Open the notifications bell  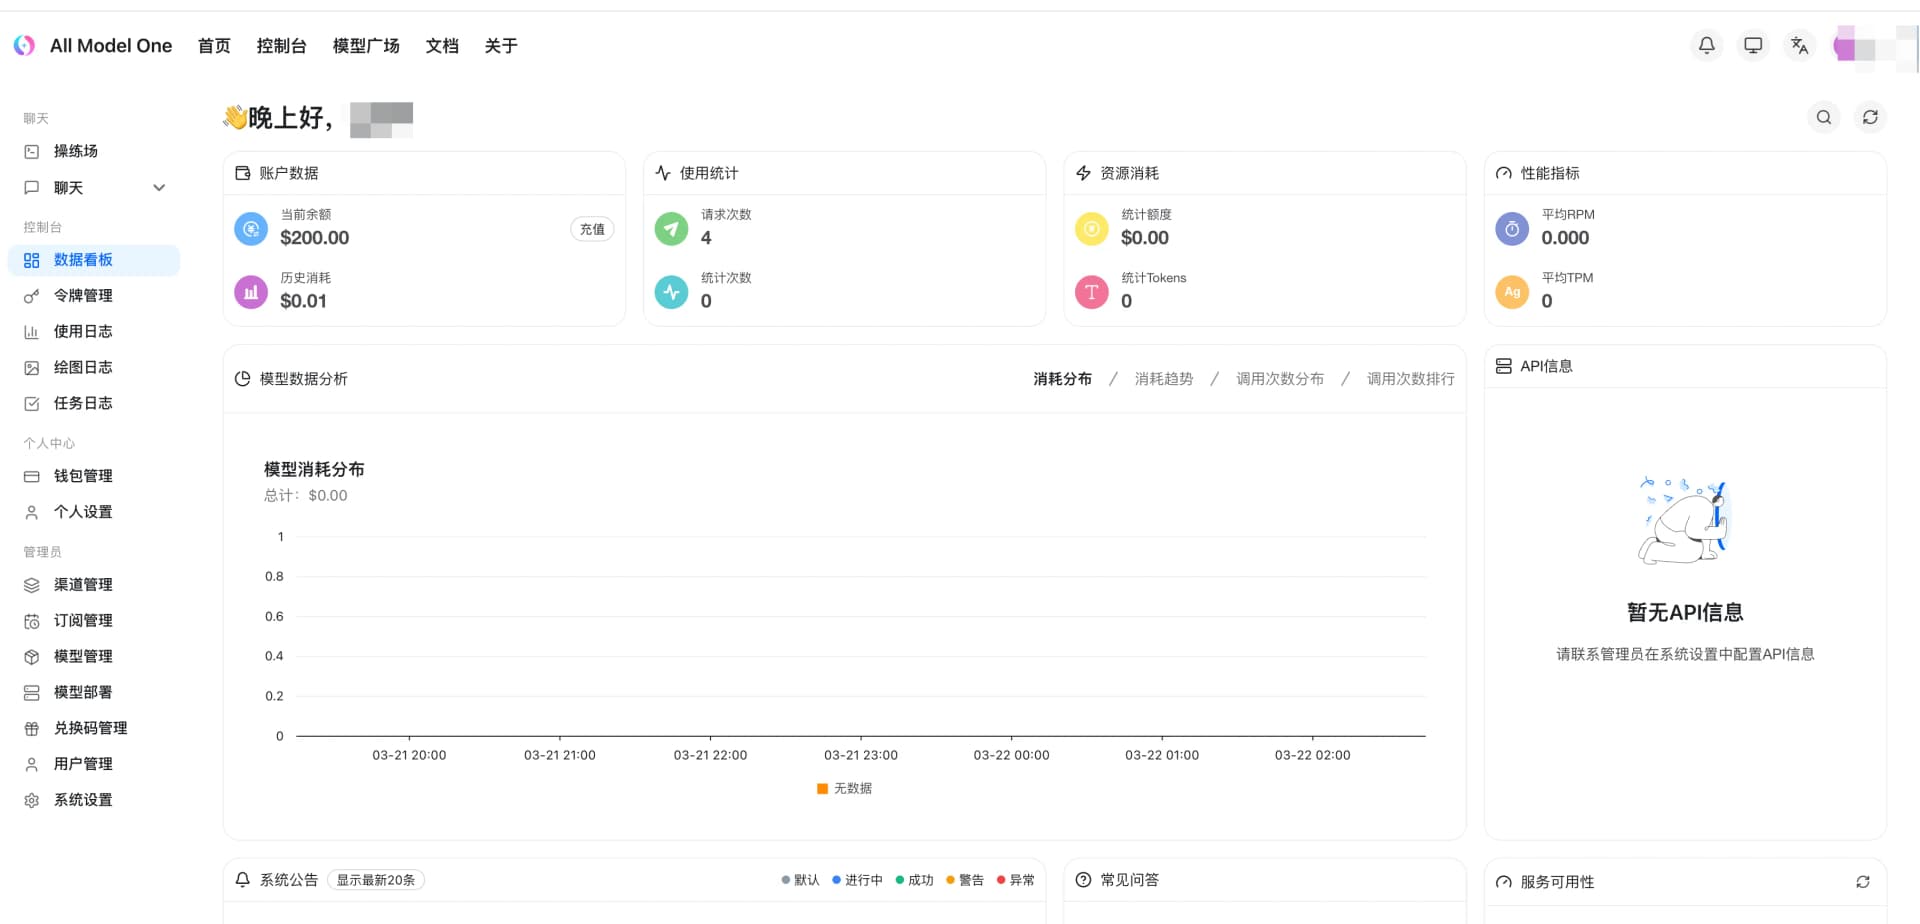1707,45
